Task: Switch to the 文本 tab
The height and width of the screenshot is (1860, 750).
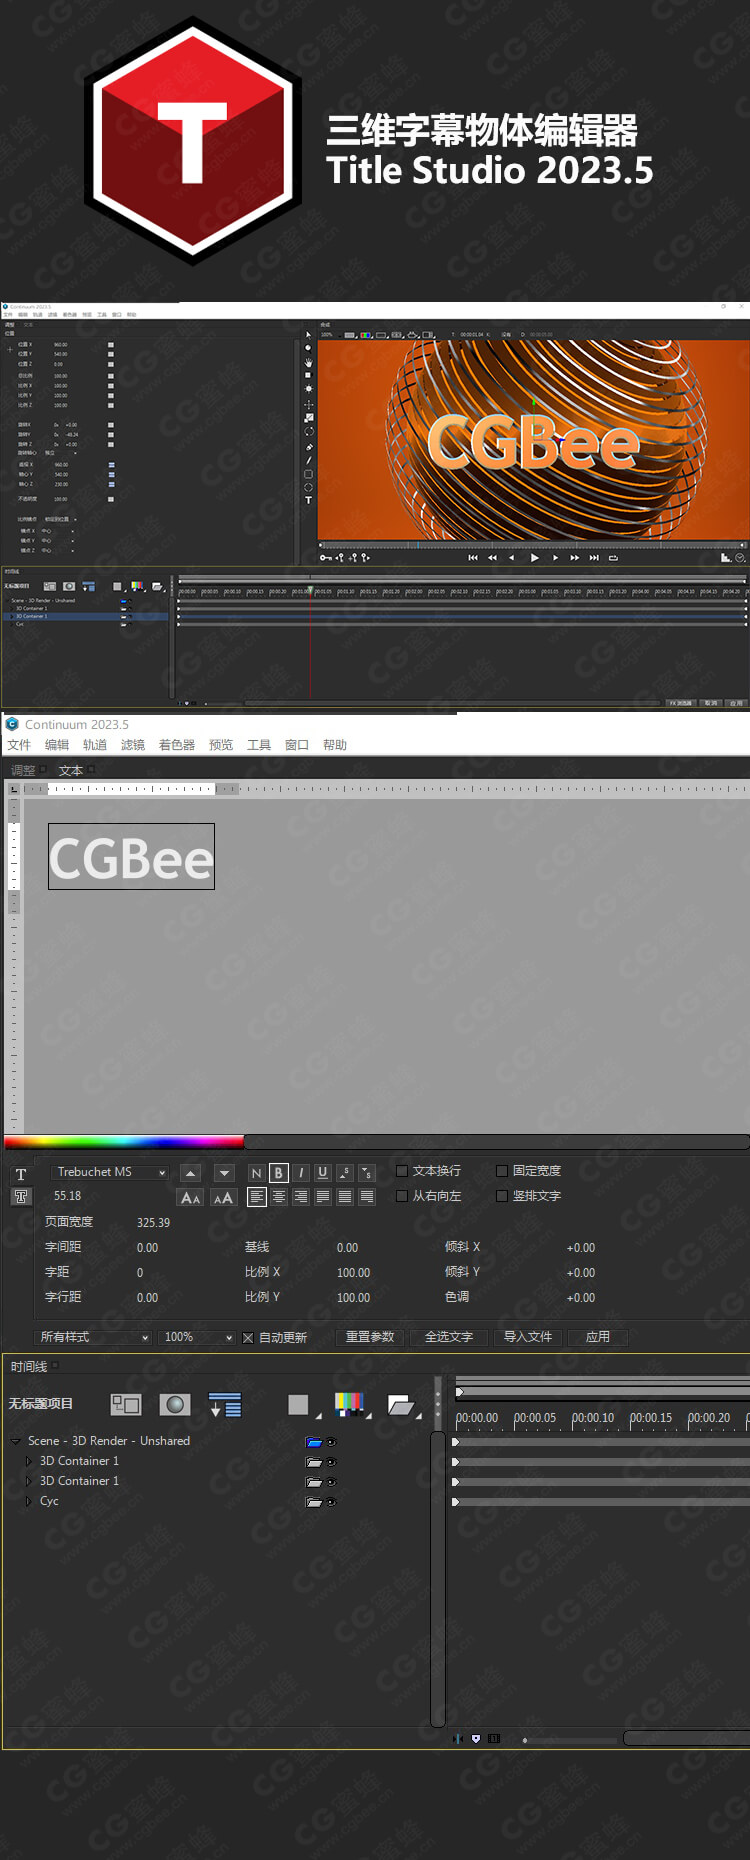Action: click(x=71, y=770)
